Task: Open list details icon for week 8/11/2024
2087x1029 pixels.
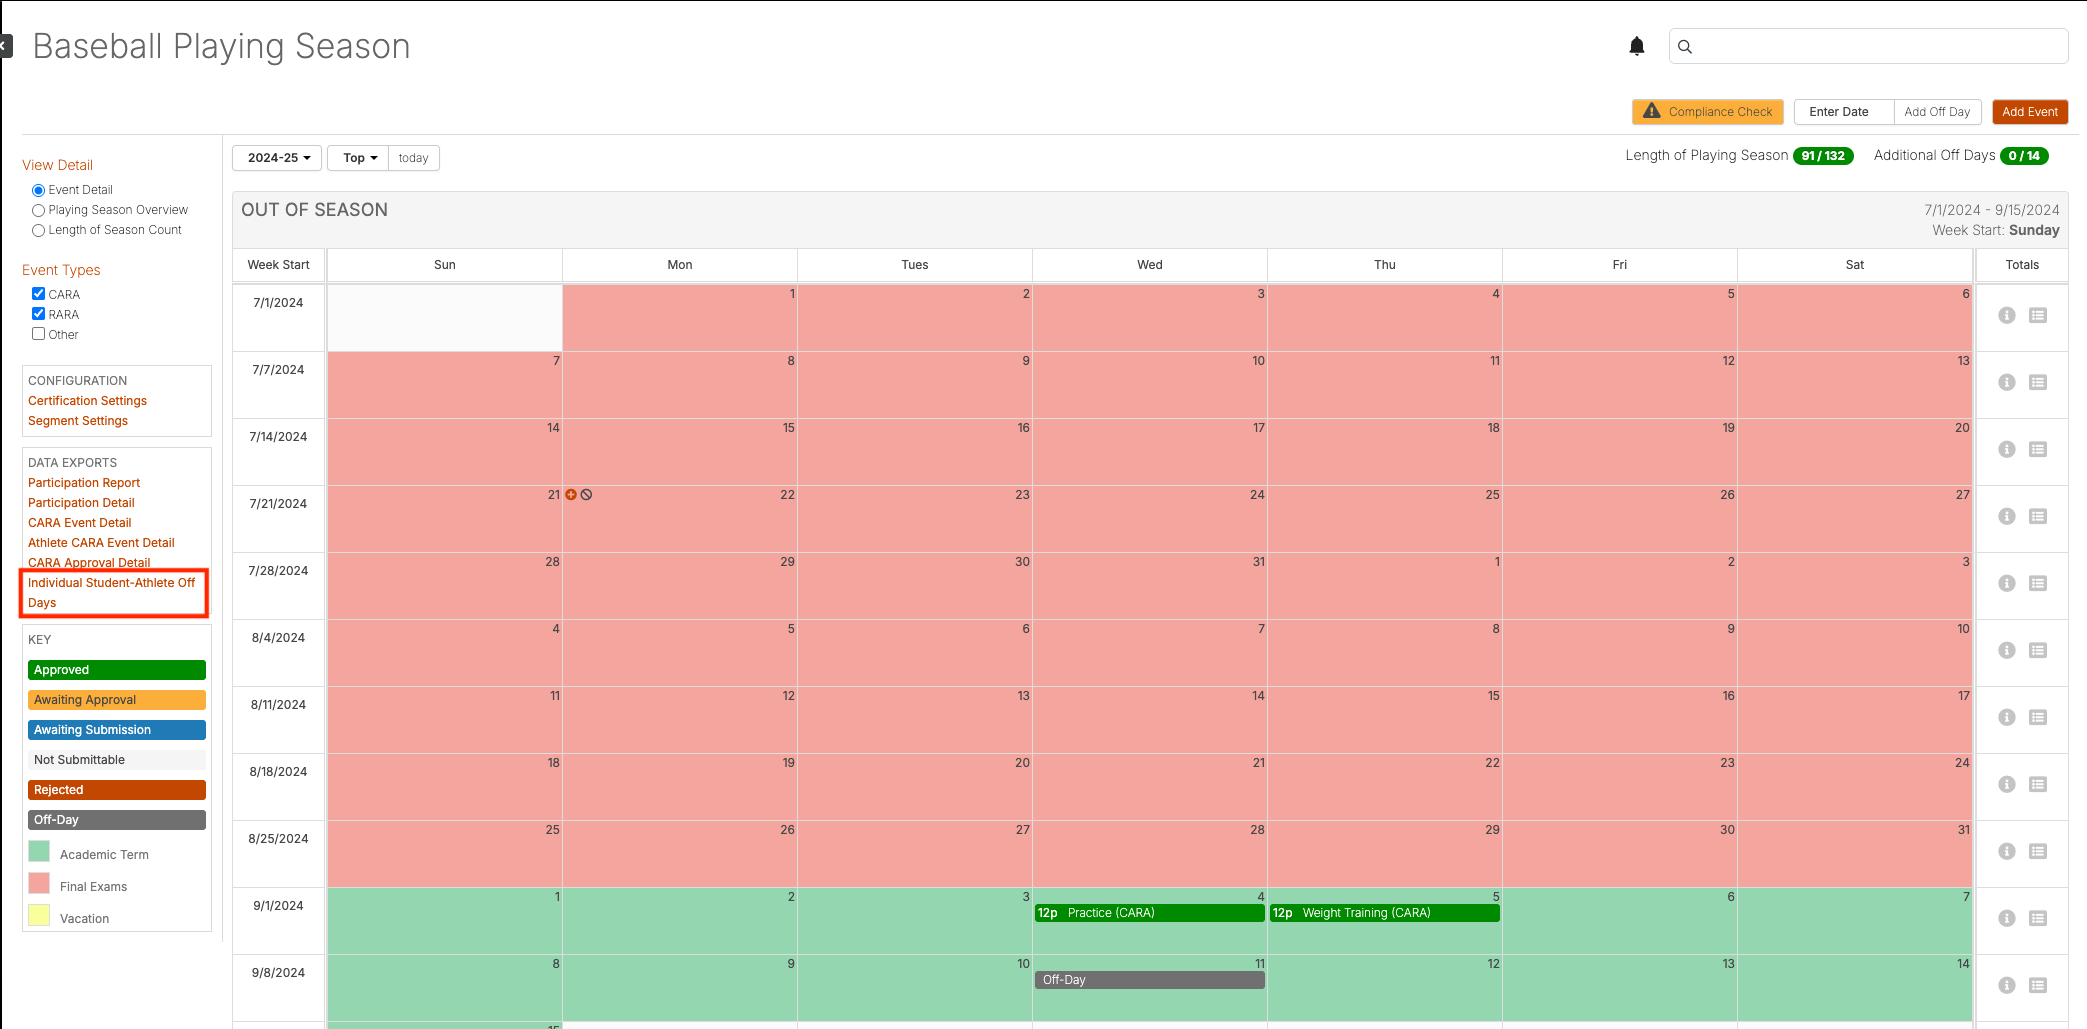Action: coord(2037,717)
